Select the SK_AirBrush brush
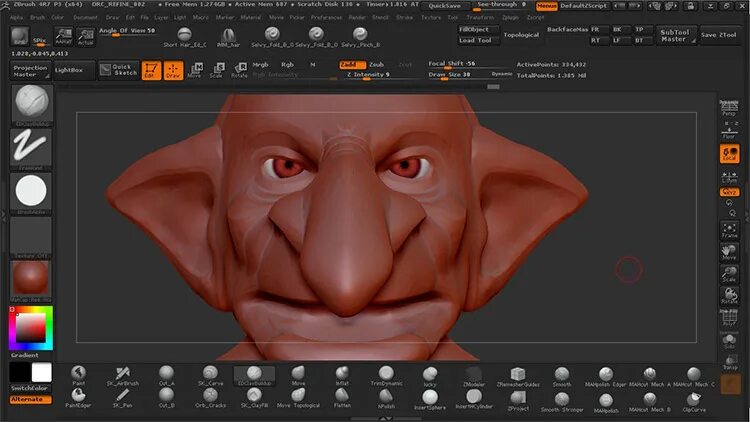The image size is (750, 422). point(122,376)
